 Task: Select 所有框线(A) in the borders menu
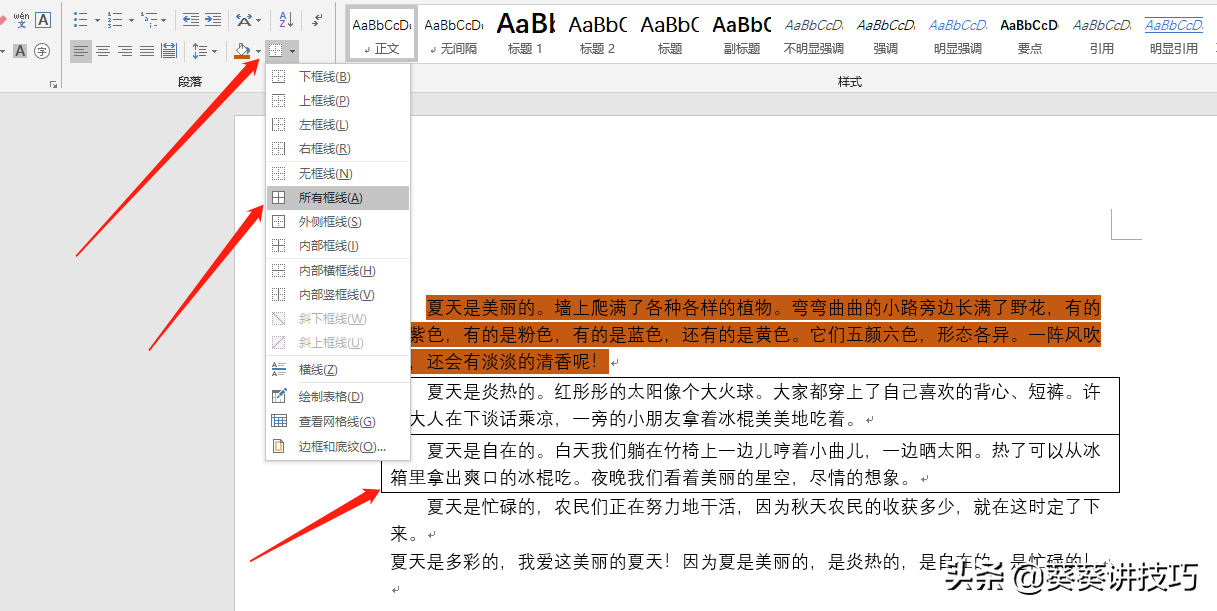[338, 198]
